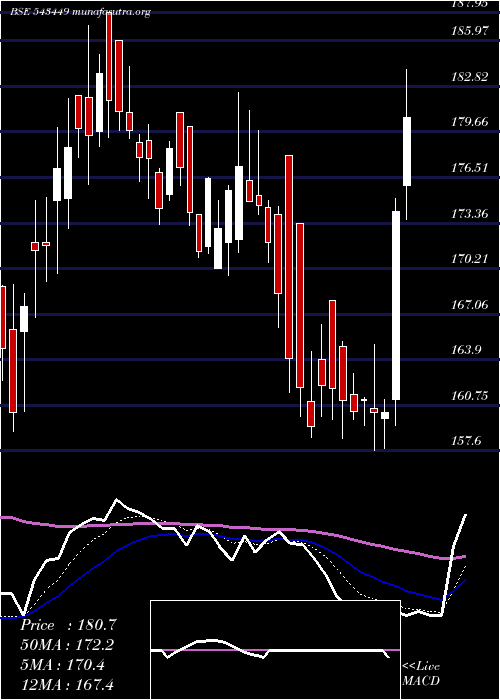Click the <<Live MACD label
This screenshot has height=700, width=500.
(x=421, y=674)
